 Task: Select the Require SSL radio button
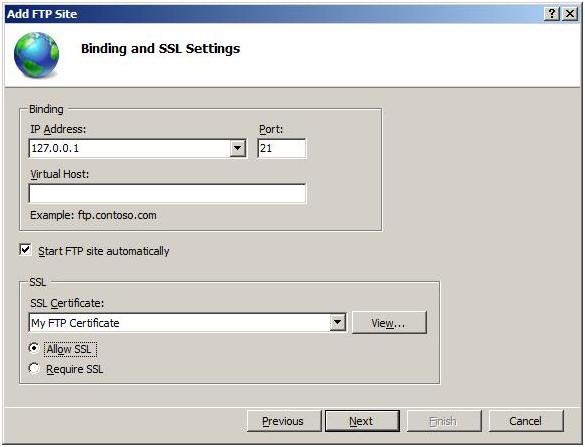coord(34,368)
